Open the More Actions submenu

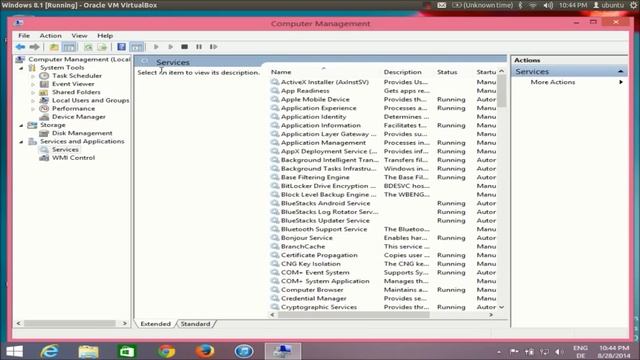[x=553, y=82]
